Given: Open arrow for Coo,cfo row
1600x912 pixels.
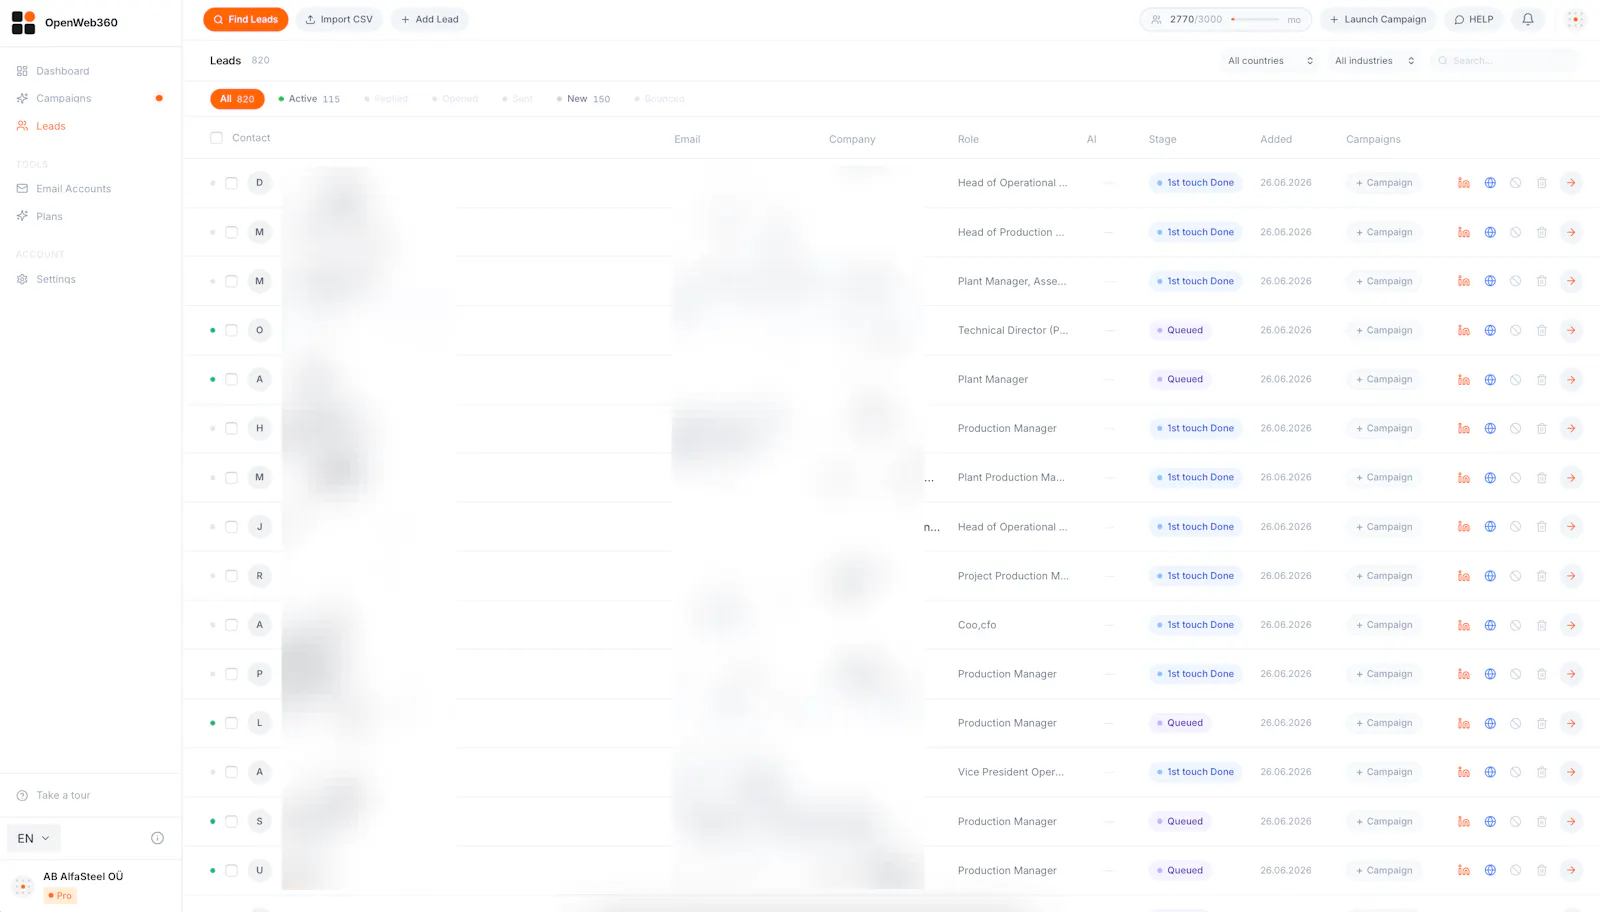Looking at the screenshot, I should coord(1571,625).
